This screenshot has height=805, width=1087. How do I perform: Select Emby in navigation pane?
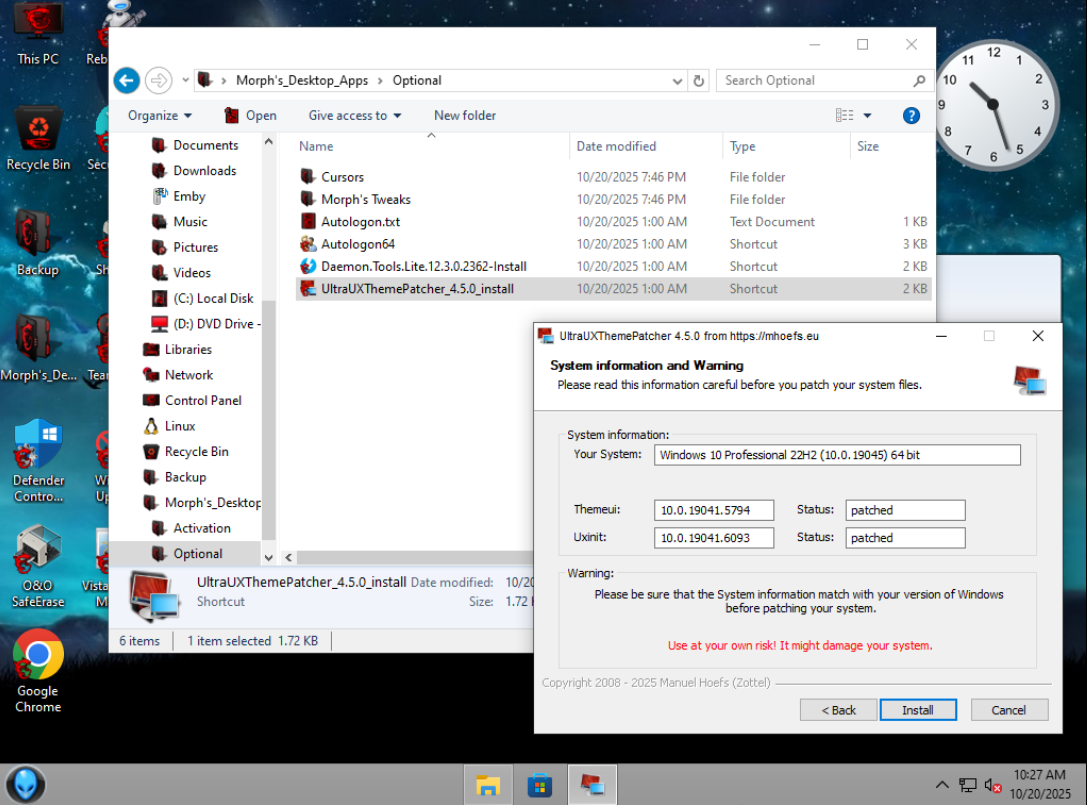pos(189,196)
